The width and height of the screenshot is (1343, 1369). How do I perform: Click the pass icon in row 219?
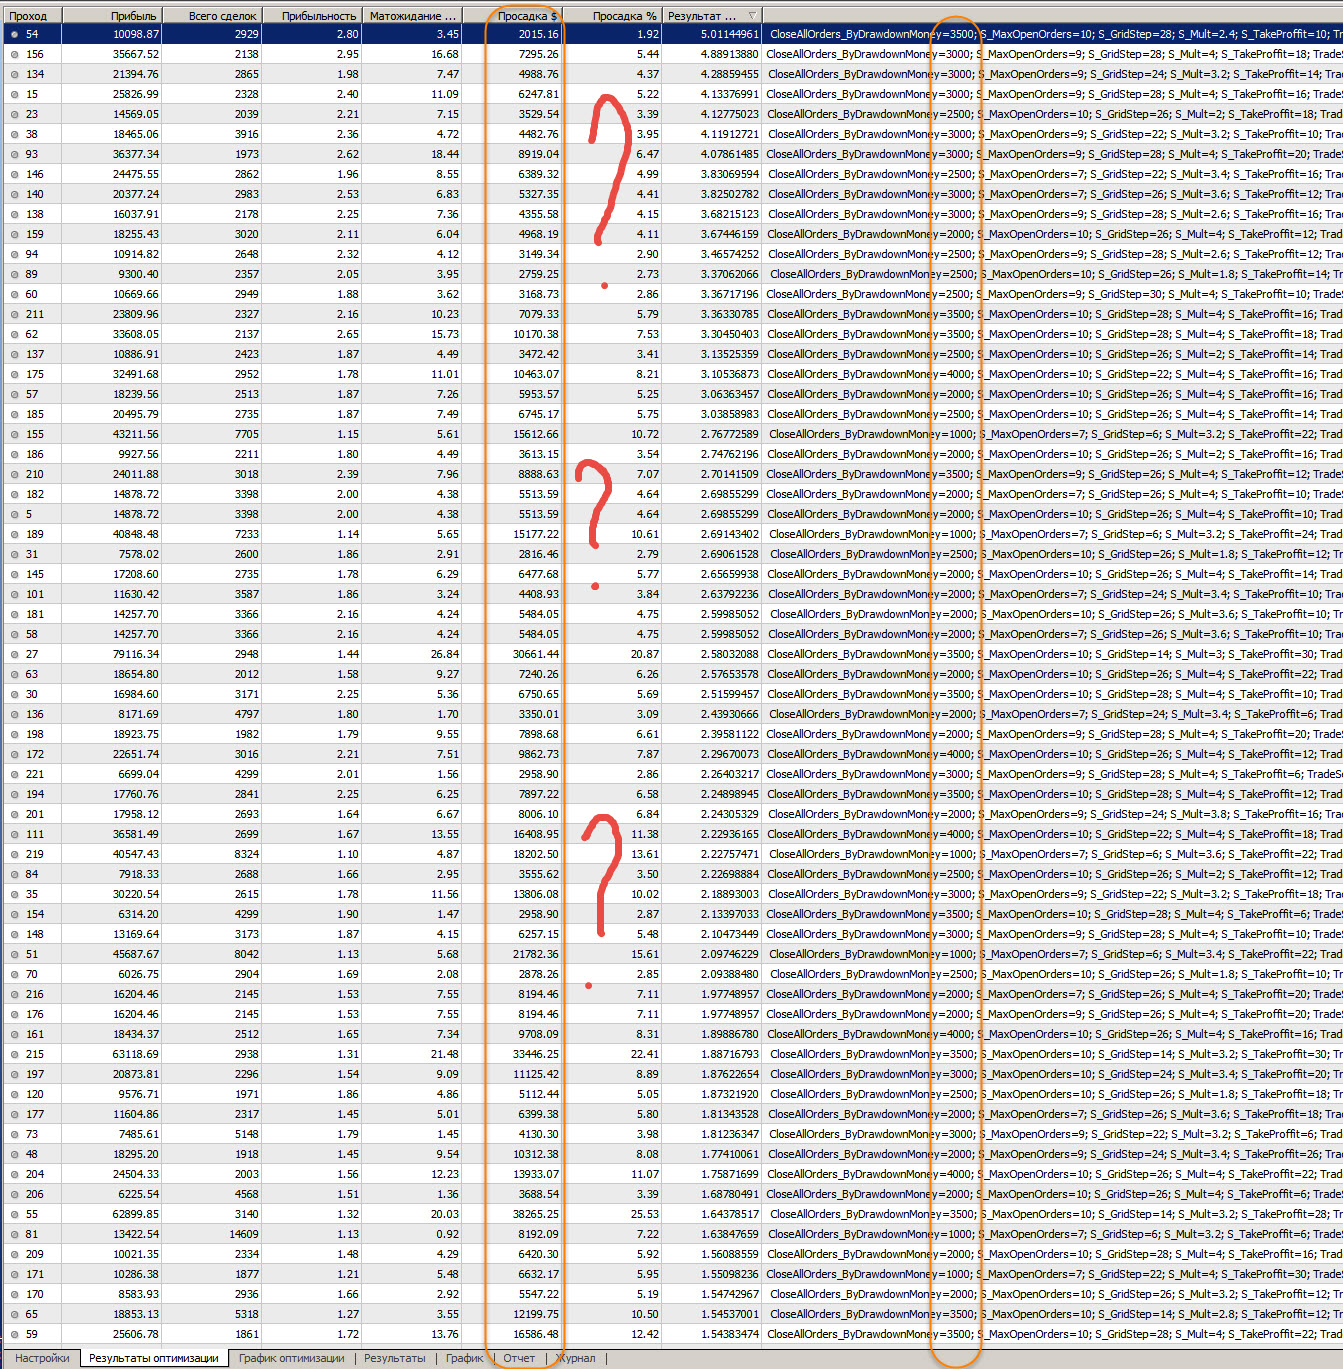[14, 854]
